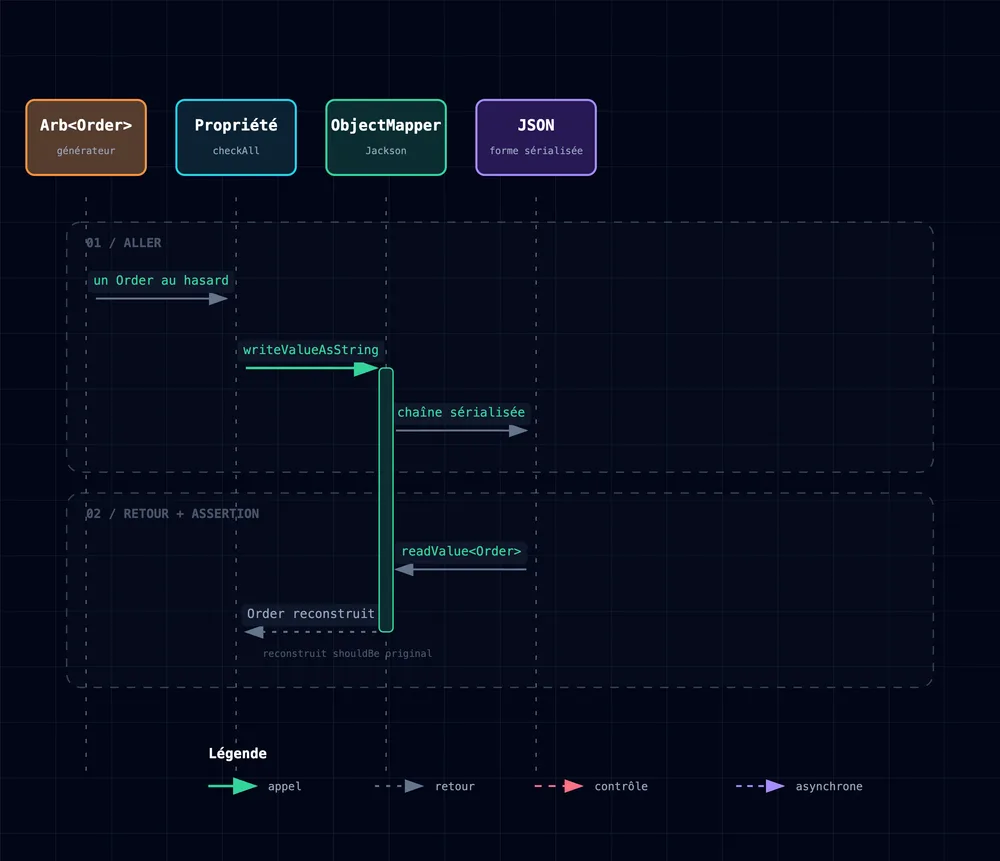Click the "02 / RETOUR + ASSERTION" heading
The width and height of the screenshot is (1000, 861).
coord(172,514)
